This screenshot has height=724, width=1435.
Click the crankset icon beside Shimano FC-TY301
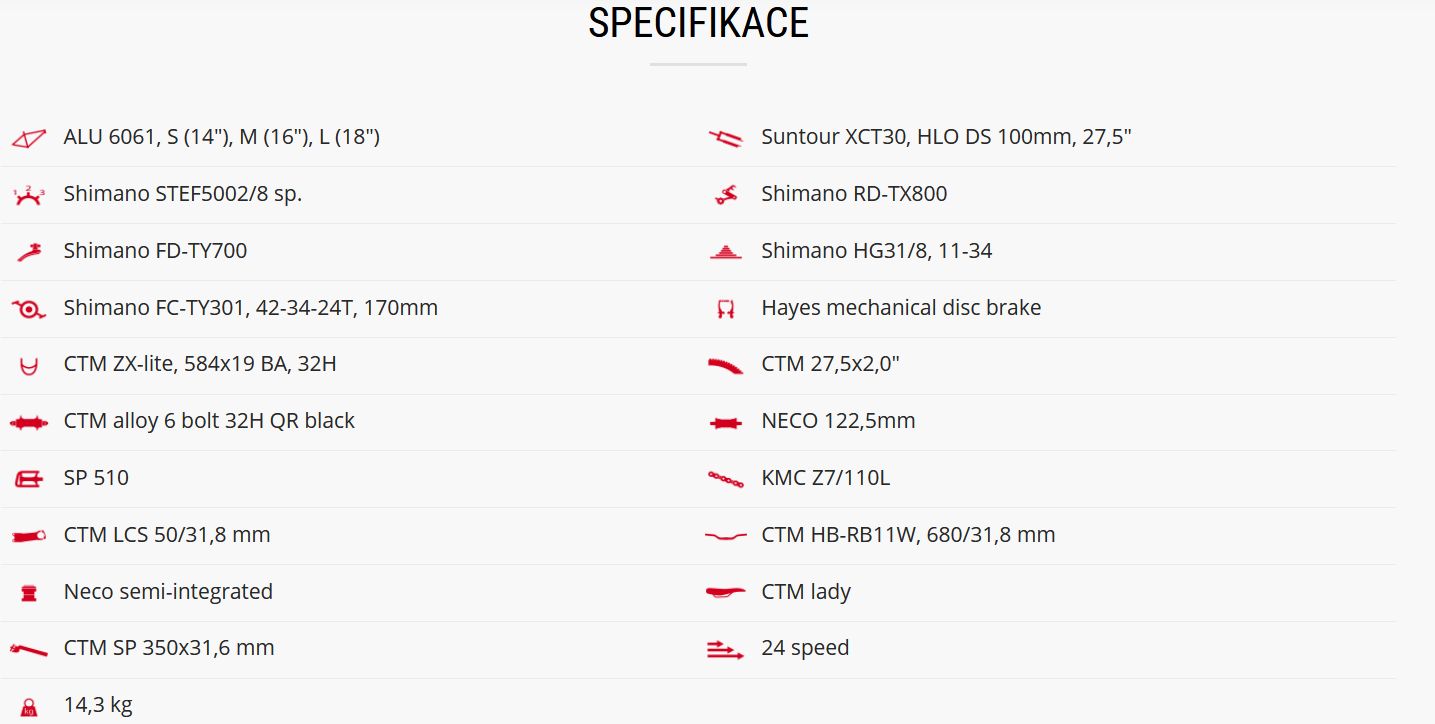[29, 309]
